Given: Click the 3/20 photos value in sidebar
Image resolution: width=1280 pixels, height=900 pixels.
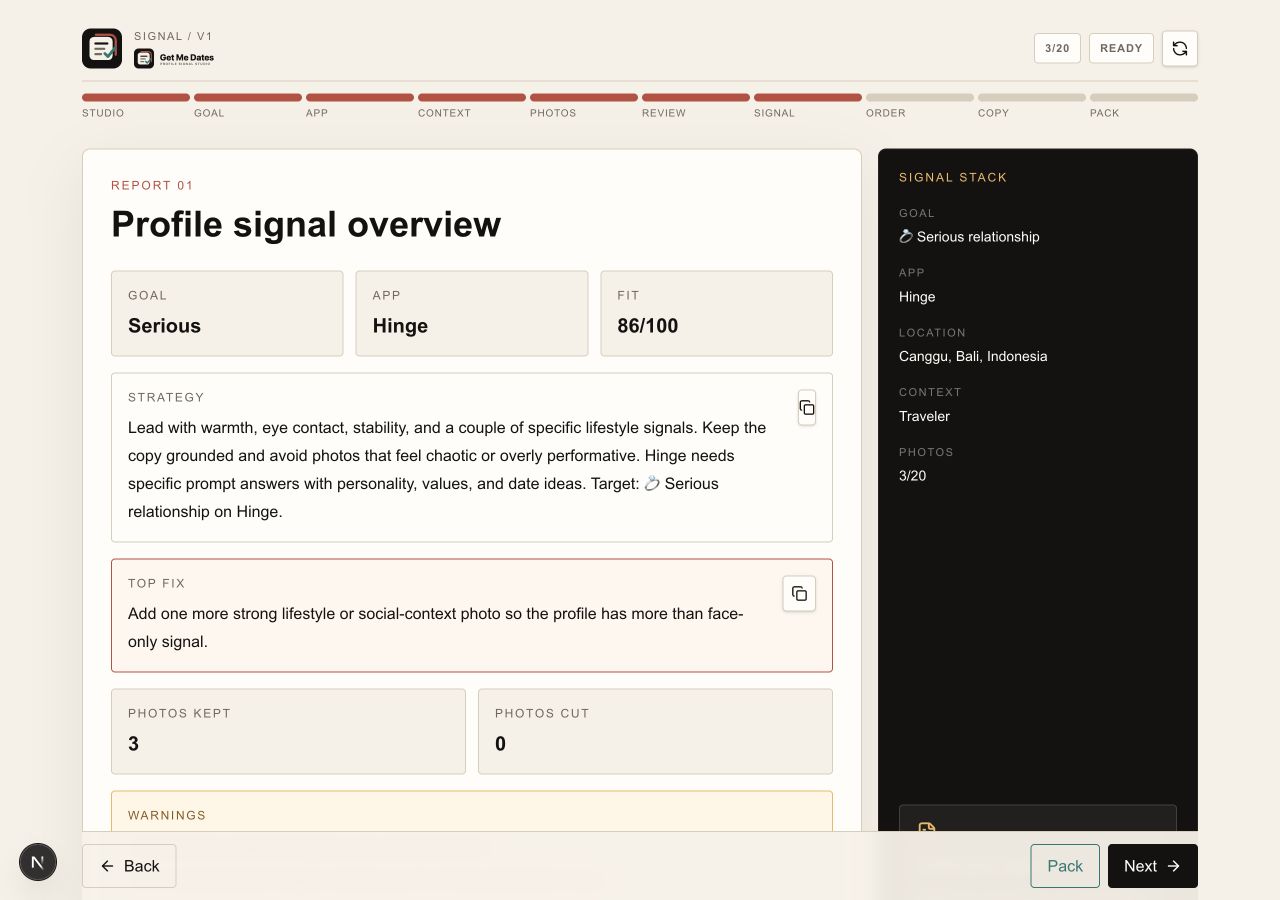Looking at the screenshot, I should coord(912,476).
